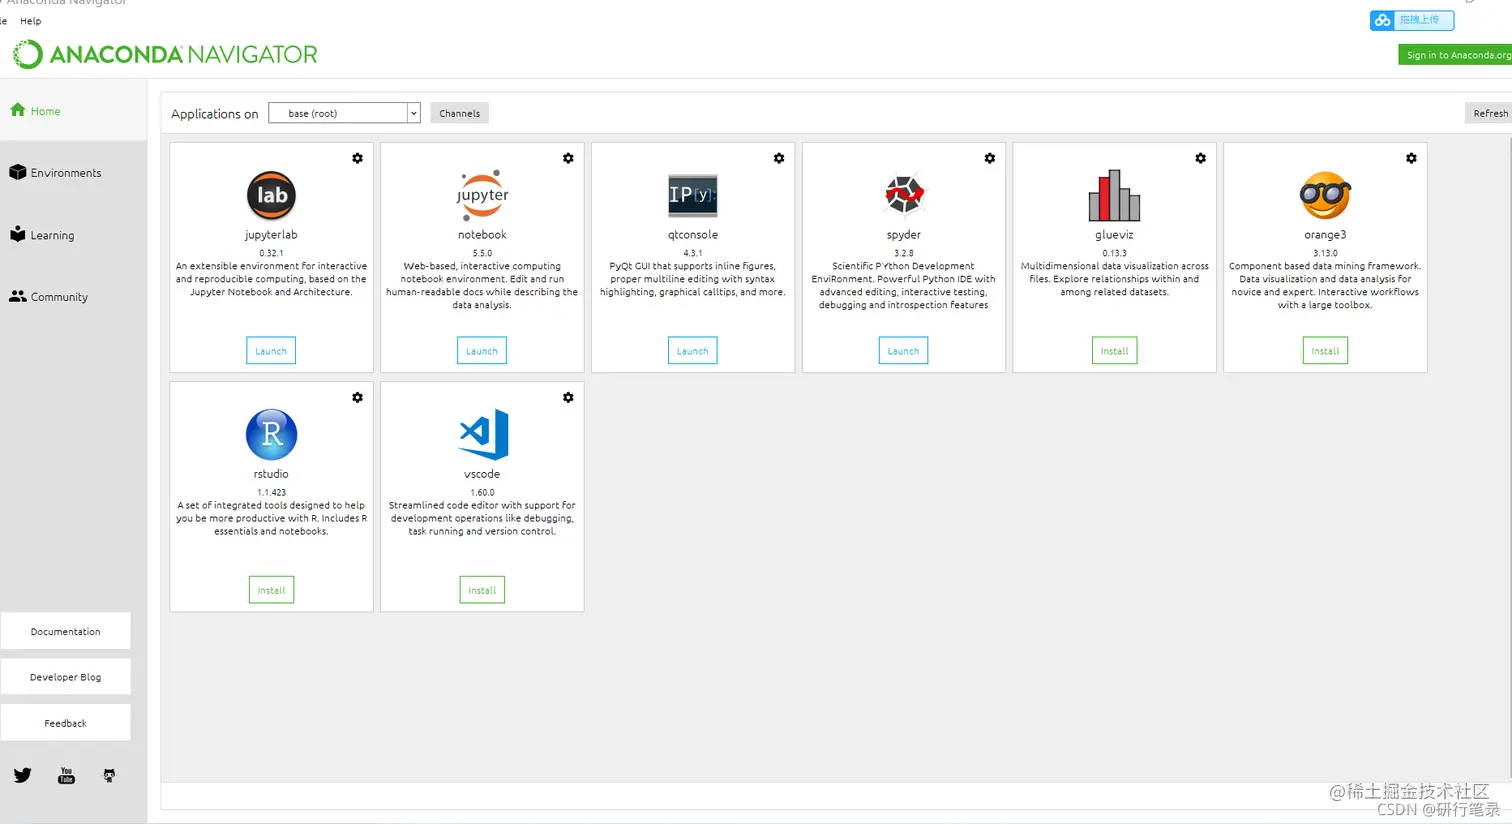Click the Jupyter notebook logo icon
1512x824 pixels.
point(482,195)
